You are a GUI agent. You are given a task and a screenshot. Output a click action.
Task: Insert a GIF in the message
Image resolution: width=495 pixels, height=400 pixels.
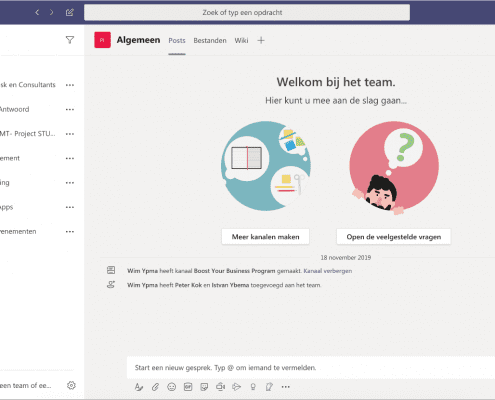point(188,387)
